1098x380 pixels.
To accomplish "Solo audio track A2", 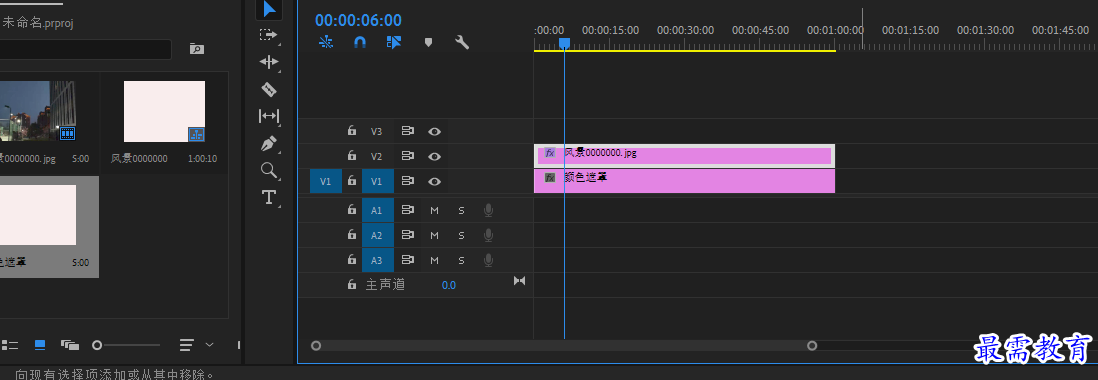I will coord(461,235).
